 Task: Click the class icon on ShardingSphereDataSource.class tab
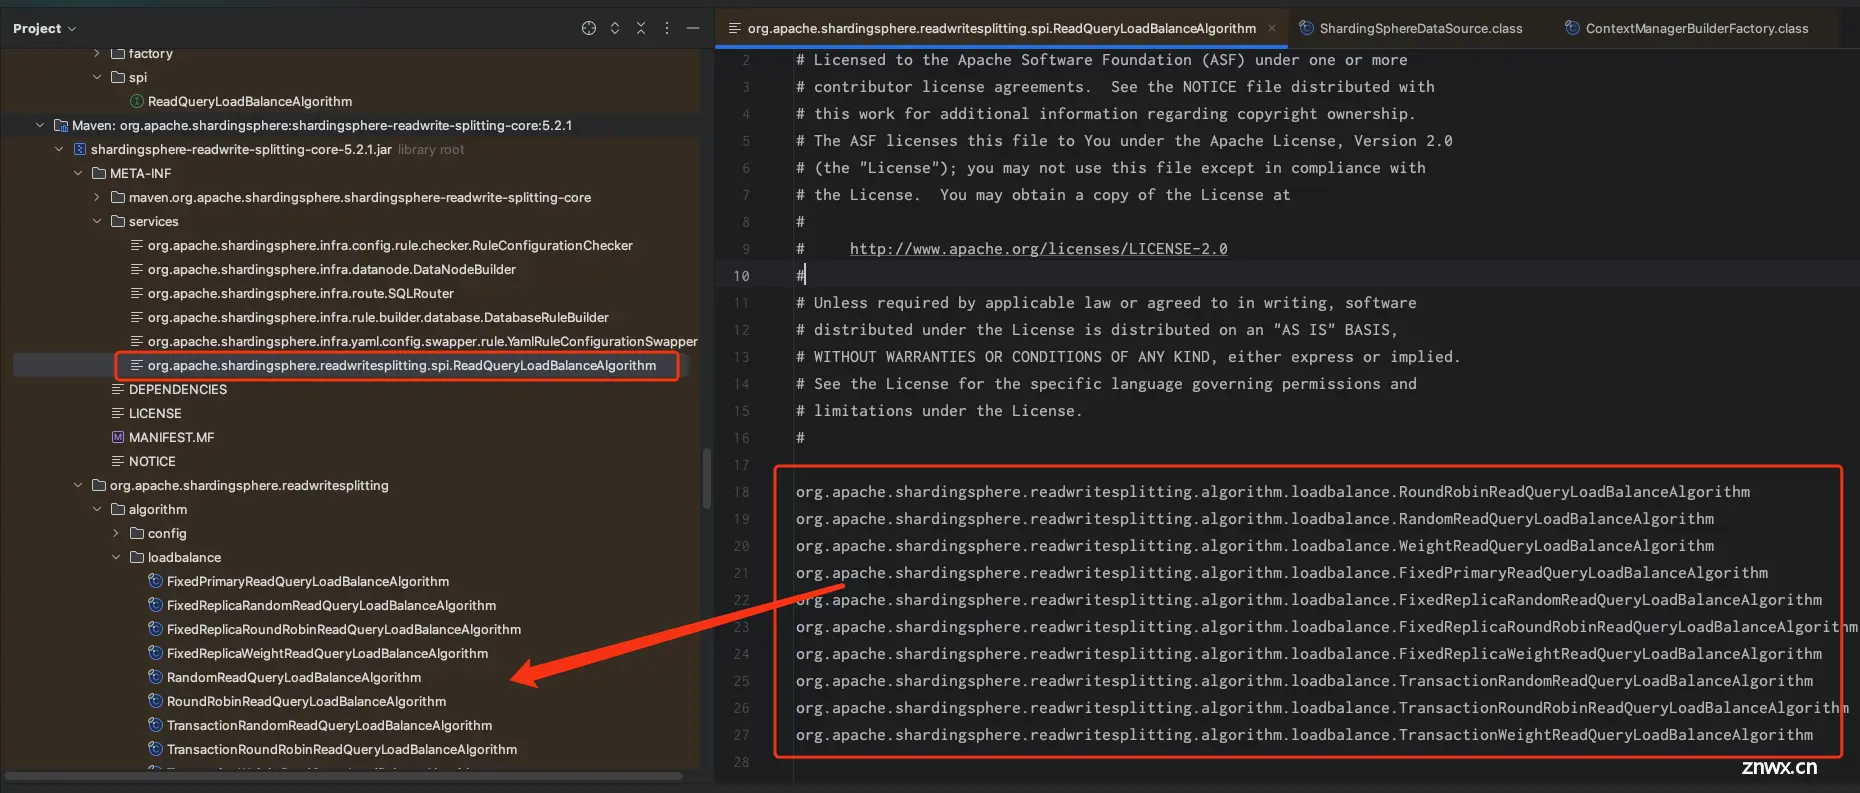1306,28
